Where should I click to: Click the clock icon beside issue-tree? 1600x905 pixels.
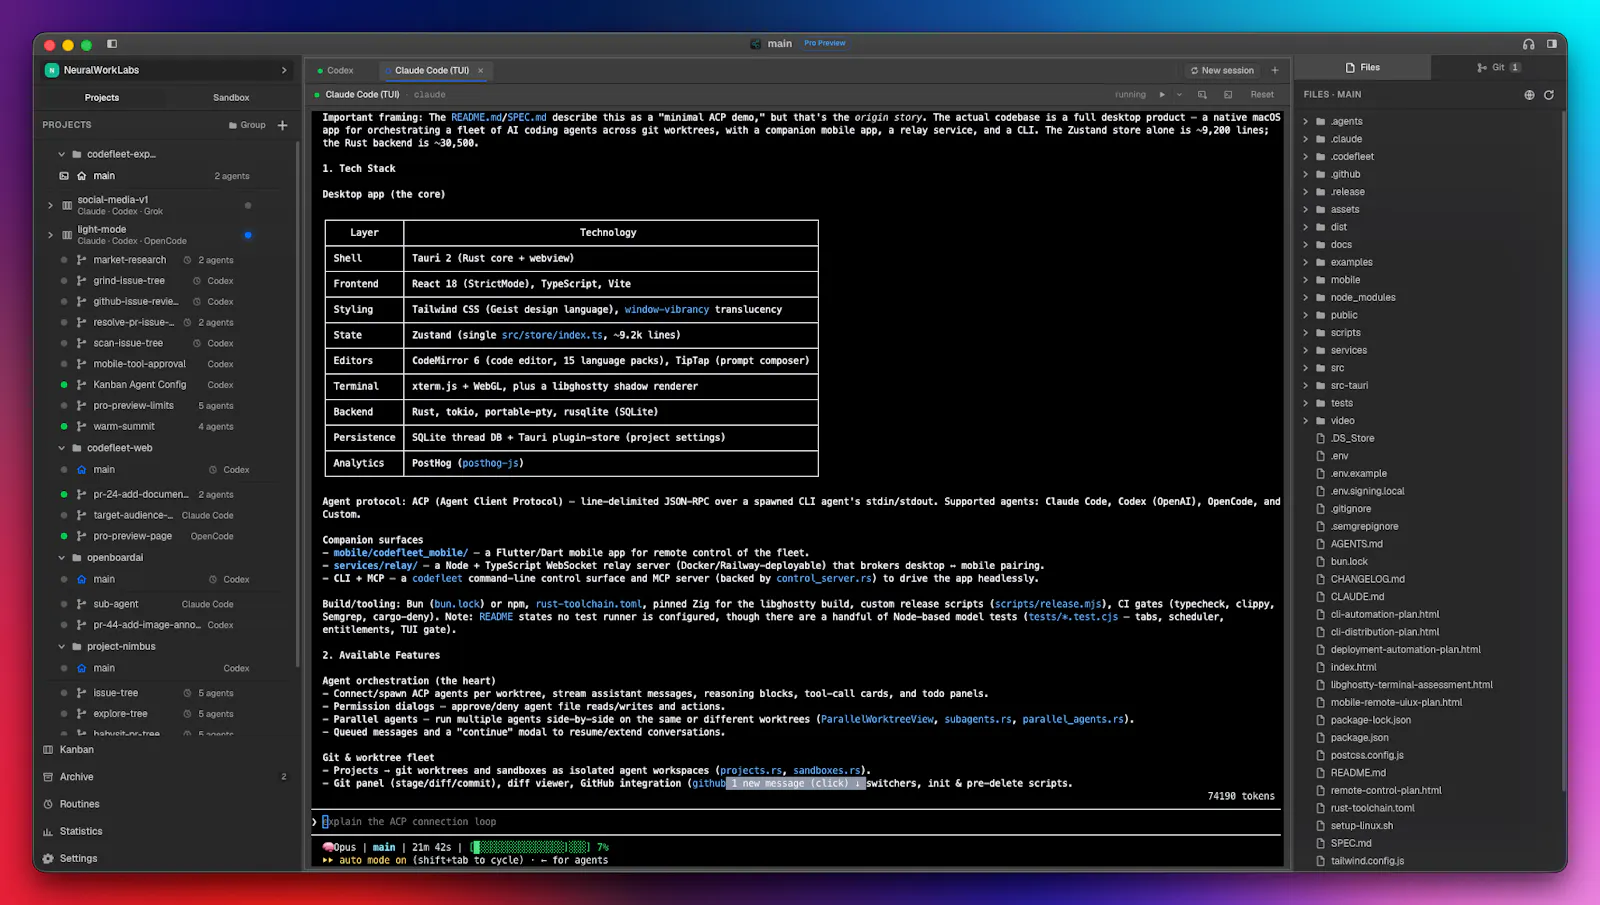pos(187,694)
